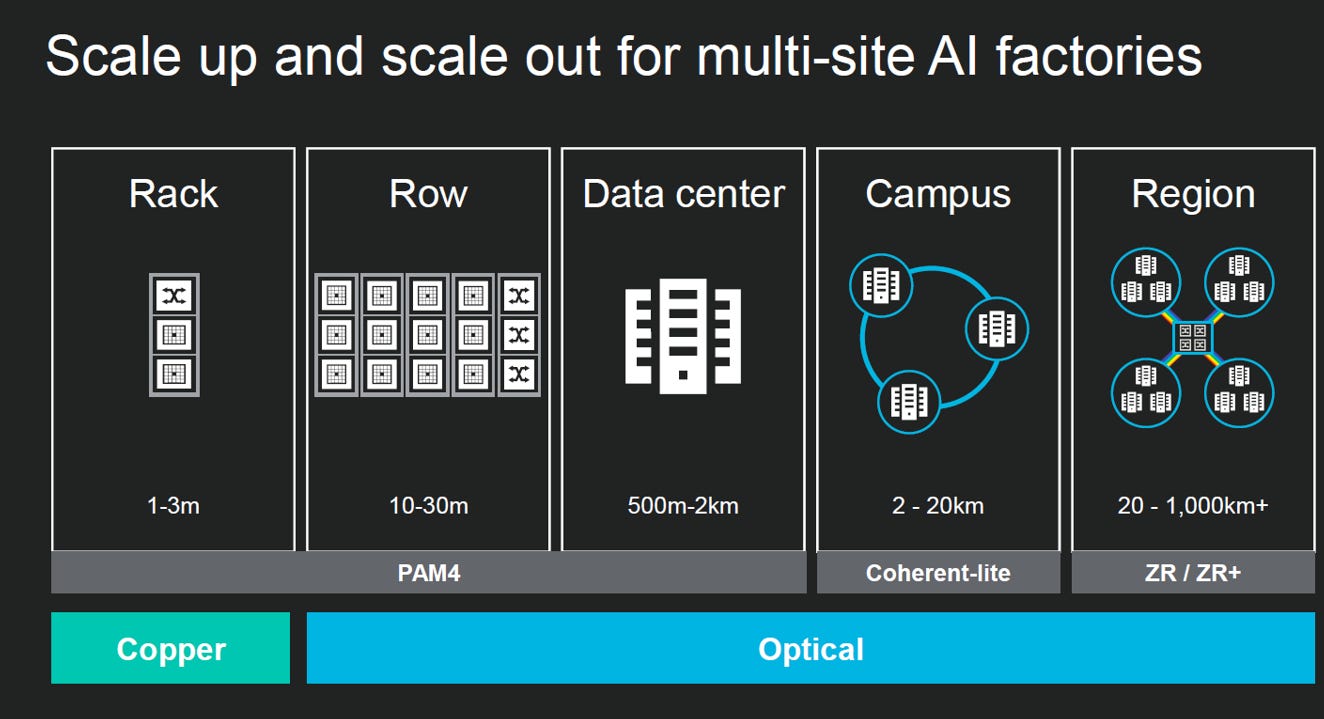Click the ZR / ZR+ bar
The image size is (1324, 719).
[1193, 573]
